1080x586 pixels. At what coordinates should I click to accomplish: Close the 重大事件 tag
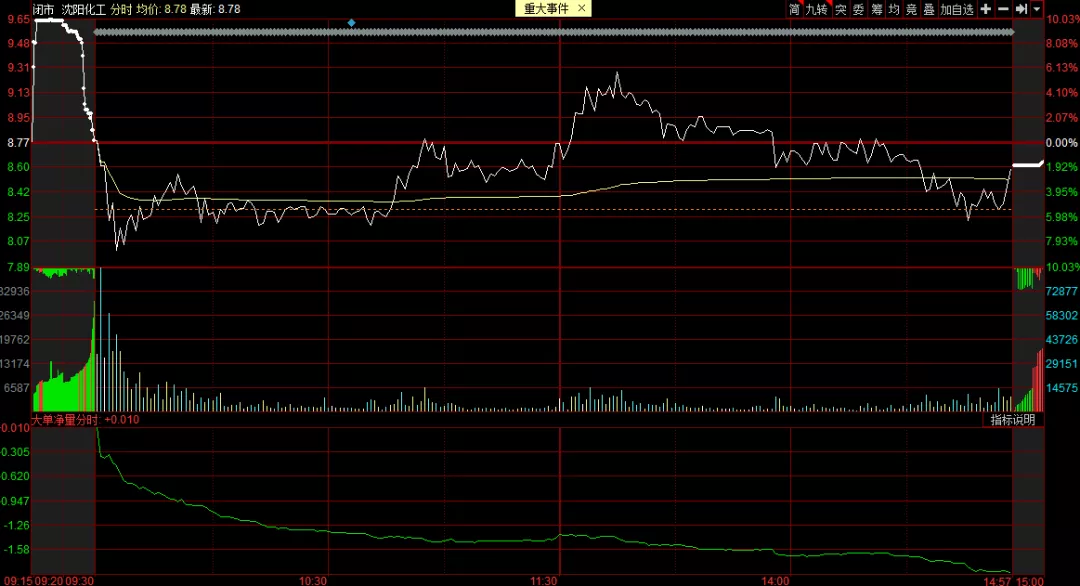tap(581, 8)
